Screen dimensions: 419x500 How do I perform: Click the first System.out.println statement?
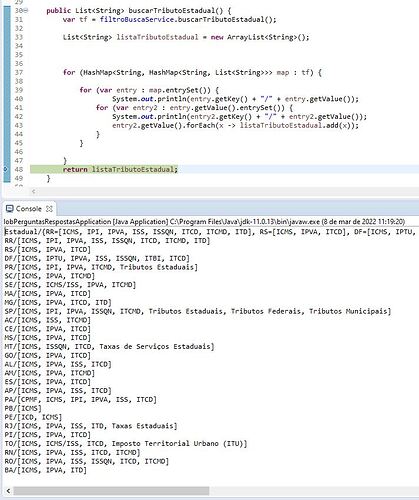click(235, 99)
